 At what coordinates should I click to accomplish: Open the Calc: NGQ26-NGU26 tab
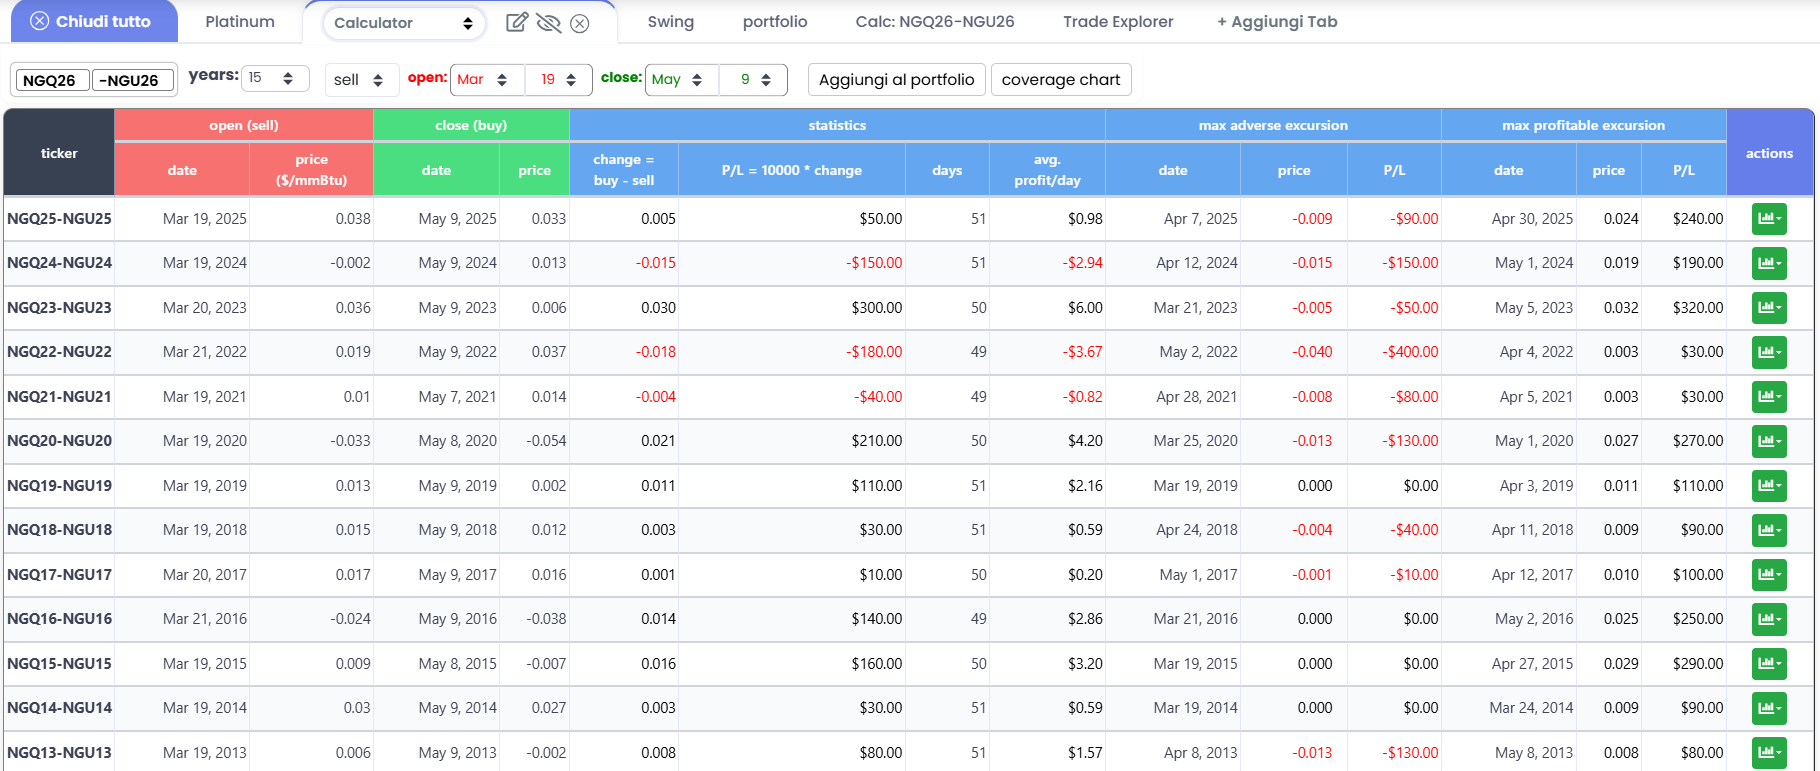pyautogui.click(x=935, y=22)
